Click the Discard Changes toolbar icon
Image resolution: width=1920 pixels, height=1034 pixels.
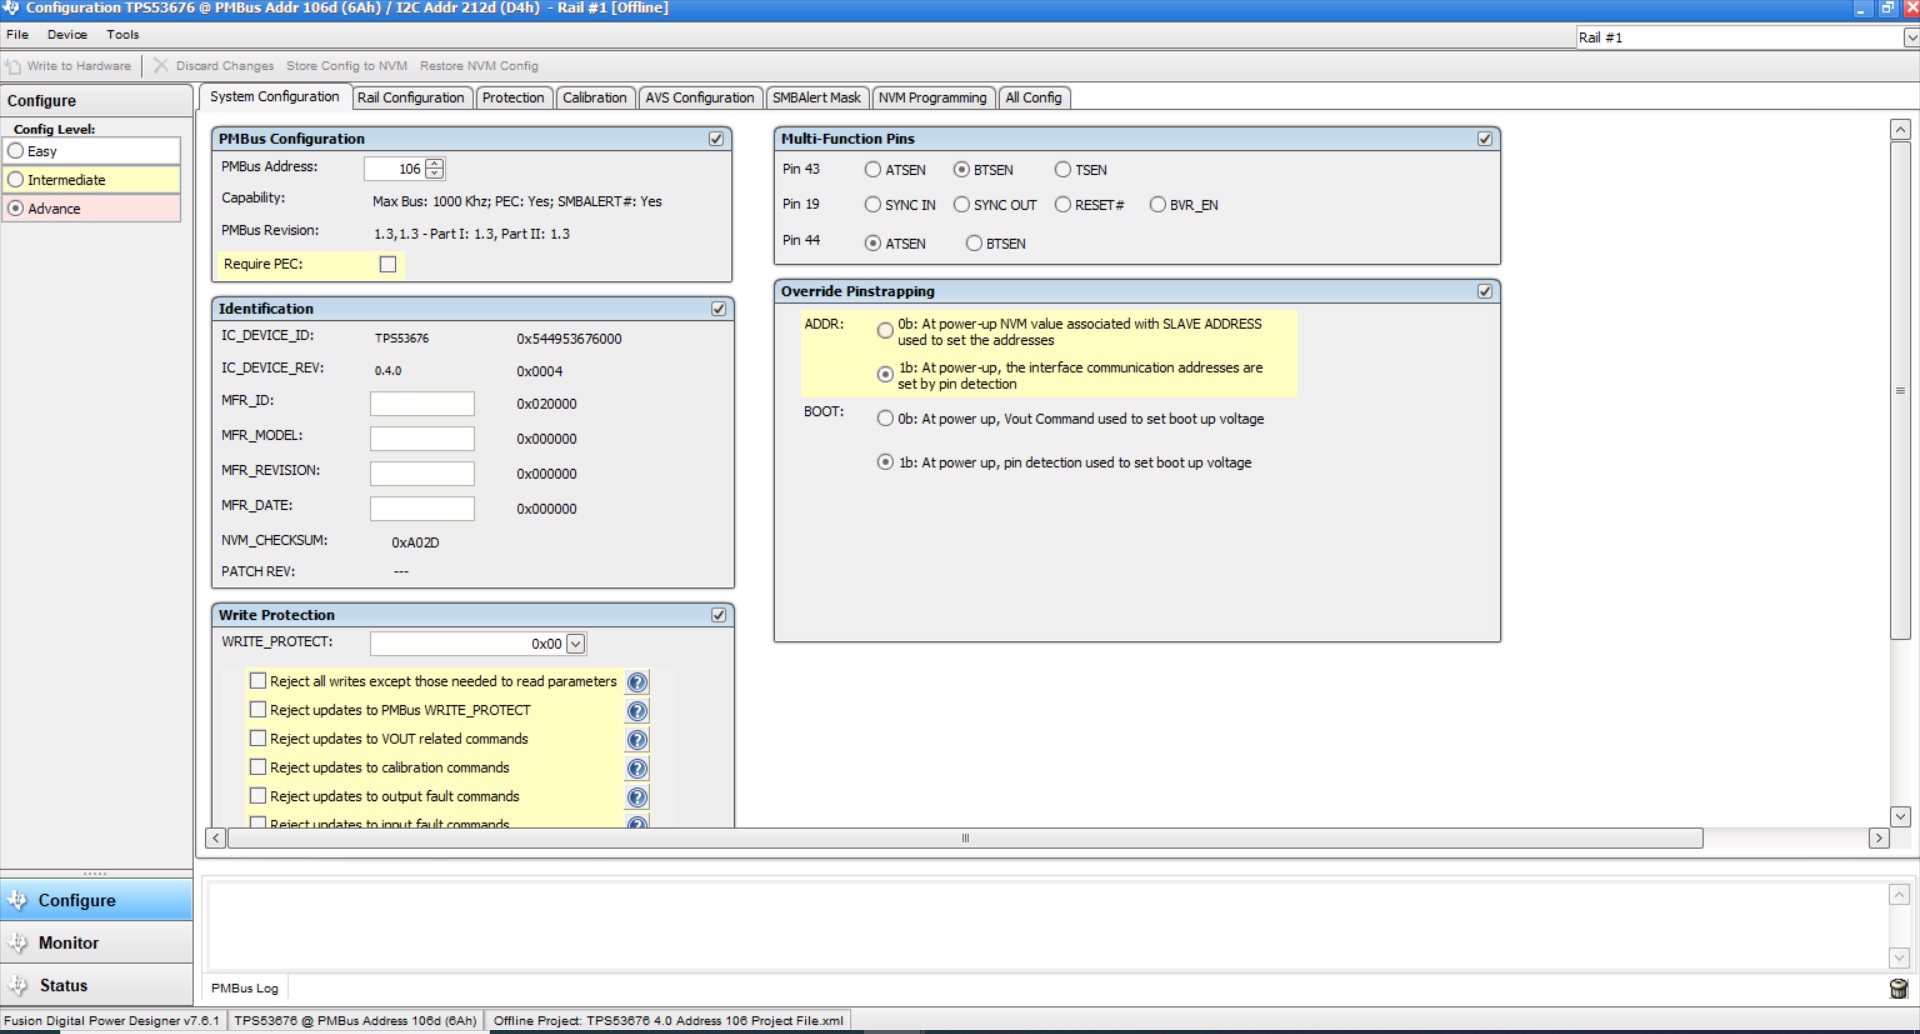click(x=160, y=66)
